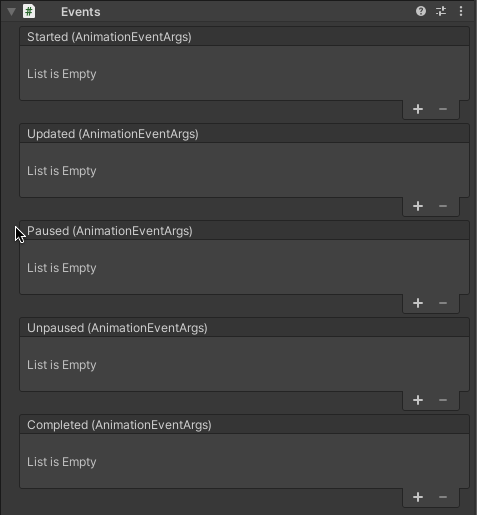Click the Events component title label
The image size is (477, 515).
(x=81, y=12)
